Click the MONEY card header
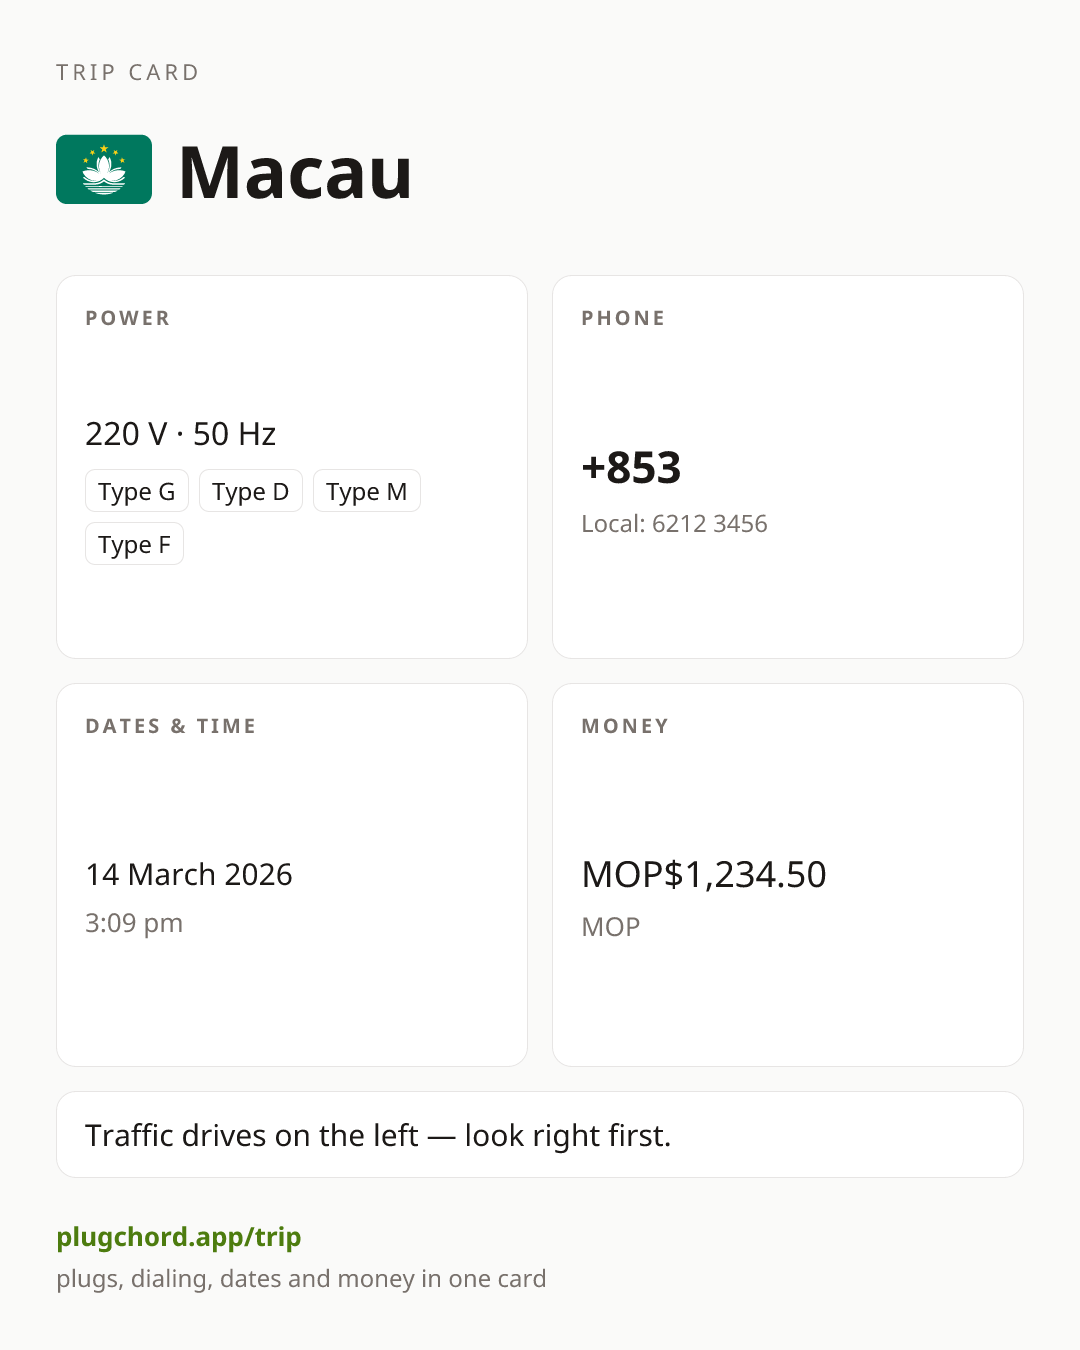 pyautogui.click(x=626, y=726)
